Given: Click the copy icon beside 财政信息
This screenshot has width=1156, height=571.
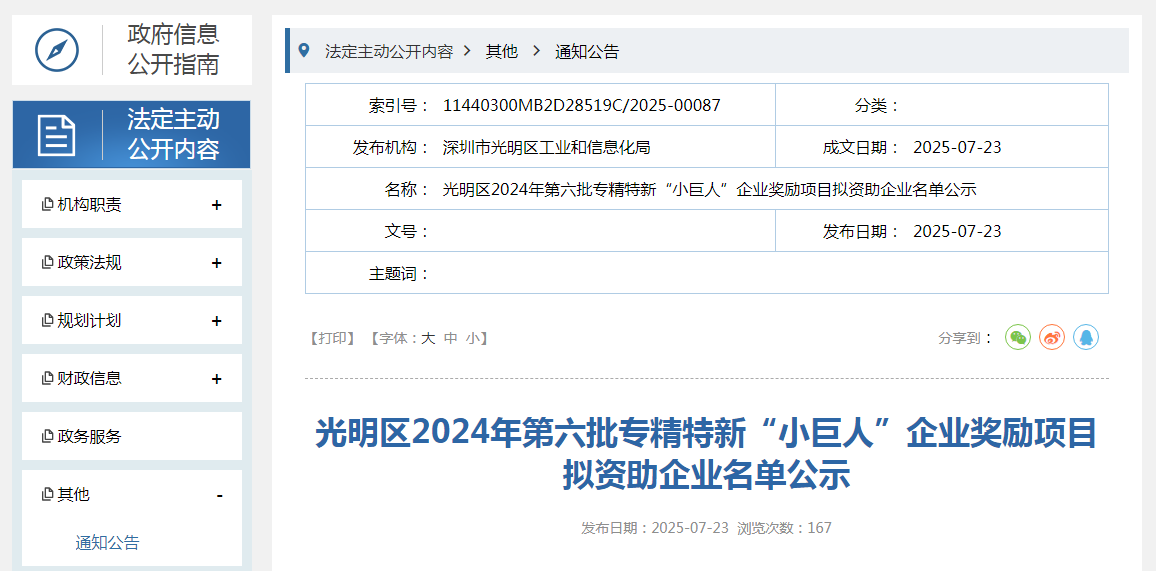Looking at the screenshot, I should pos(48,379).
